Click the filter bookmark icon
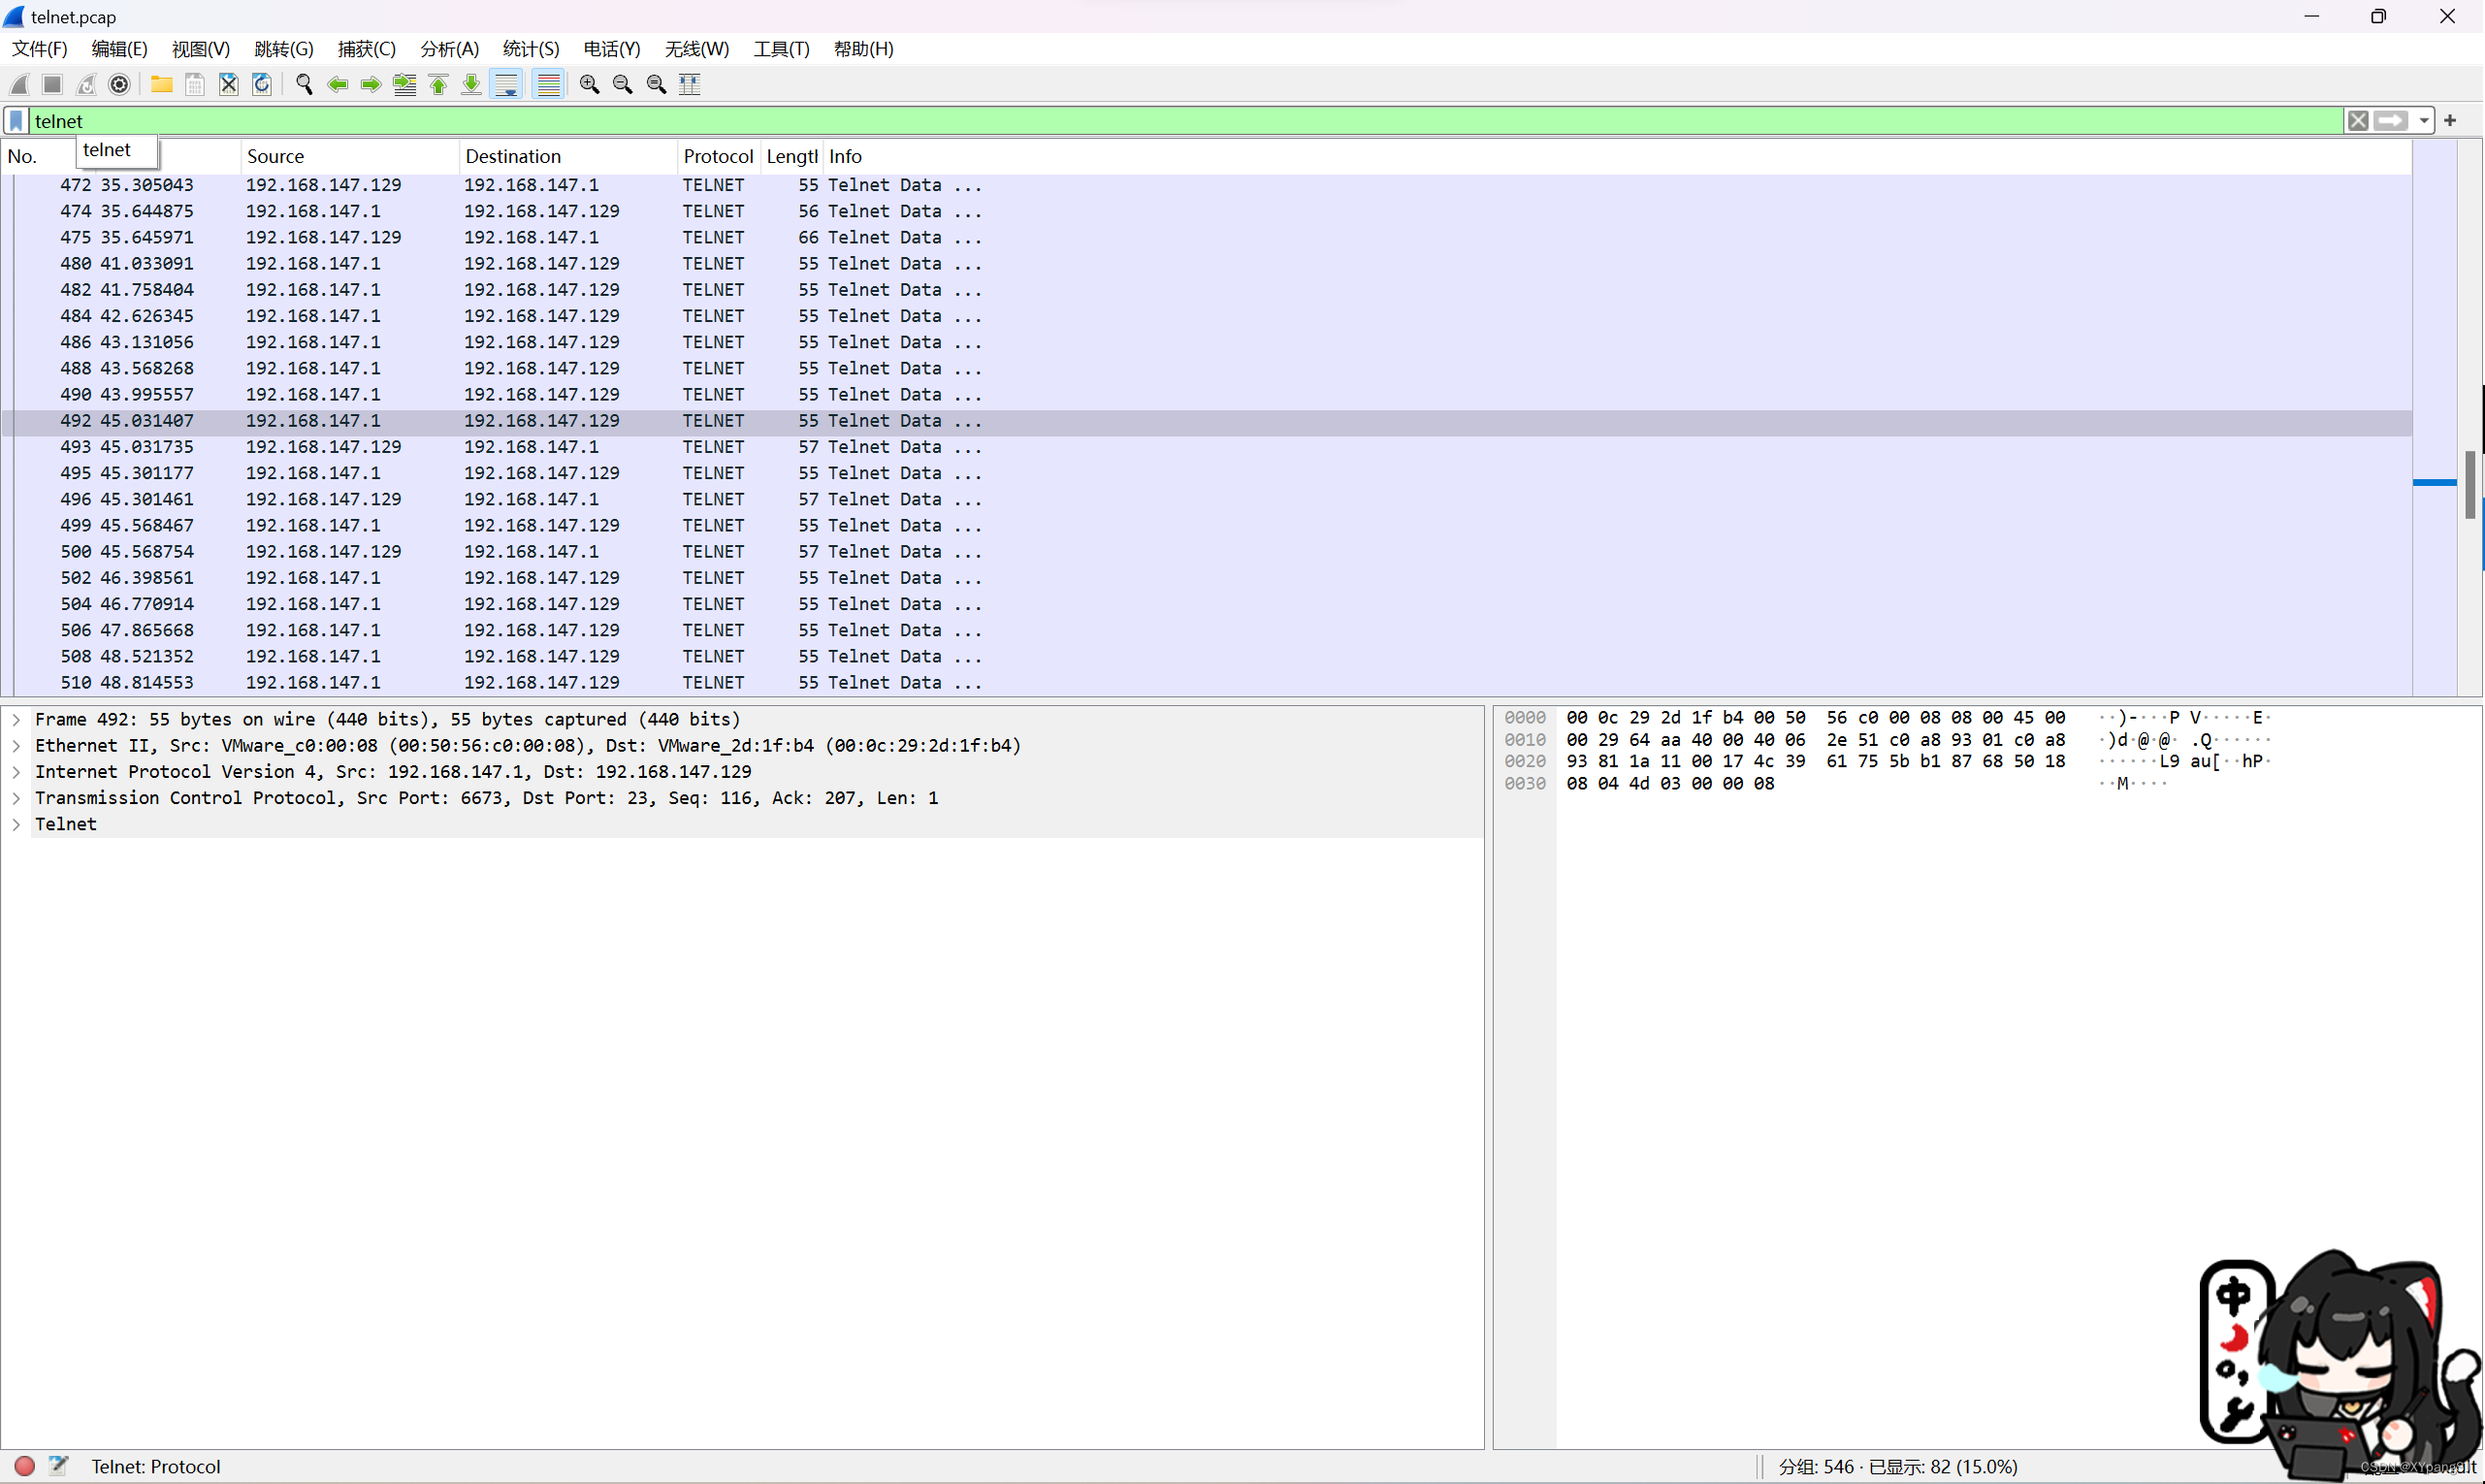This screenshot has width=2485, height=1484. [x=16, y=120]
